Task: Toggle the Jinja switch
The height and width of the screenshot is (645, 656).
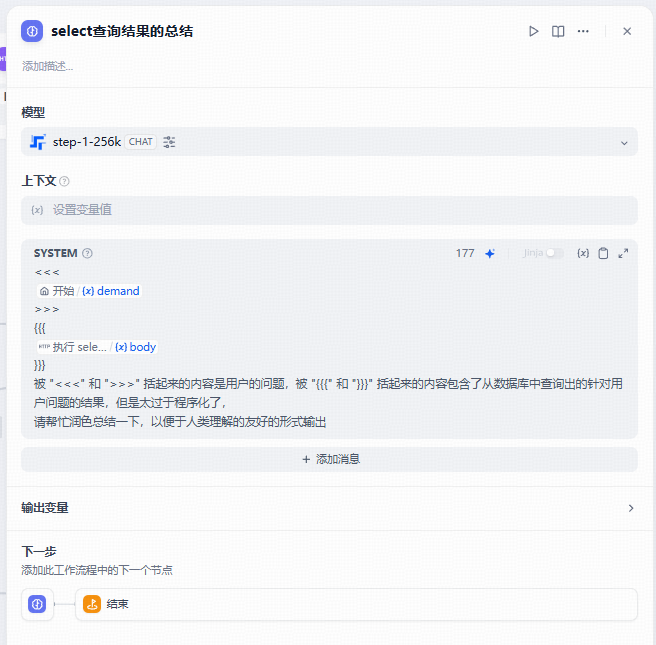Action: 555,253
